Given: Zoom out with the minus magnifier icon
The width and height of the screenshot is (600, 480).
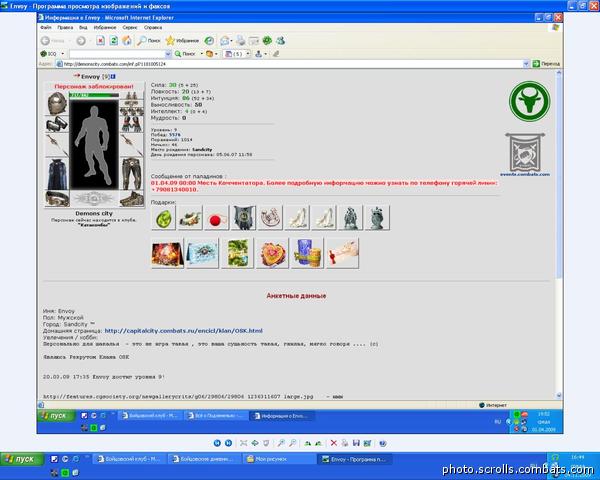Looking at the screenshot, I should (x=292, y=443).
